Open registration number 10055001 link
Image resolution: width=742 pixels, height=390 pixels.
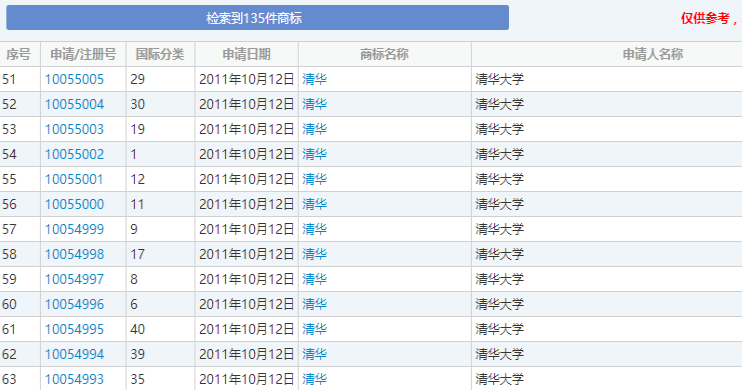74,179
